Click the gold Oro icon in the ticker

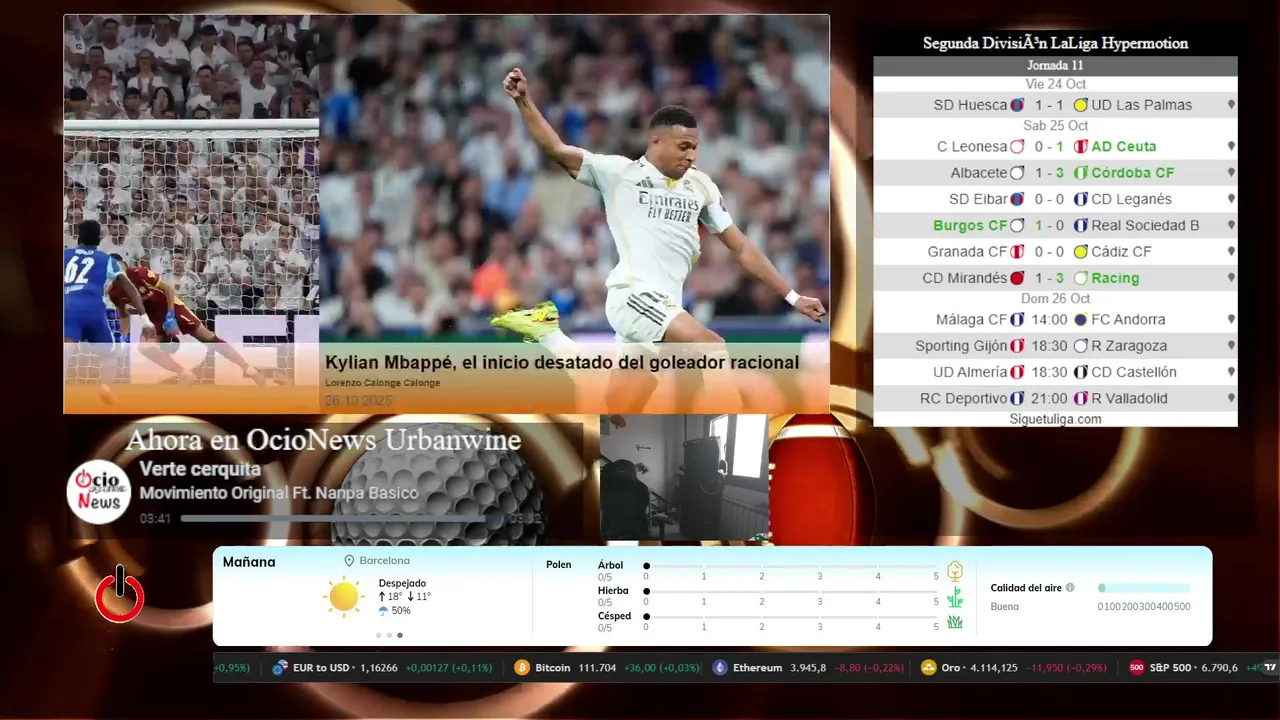pyautogui.click(x=928, y=668)
